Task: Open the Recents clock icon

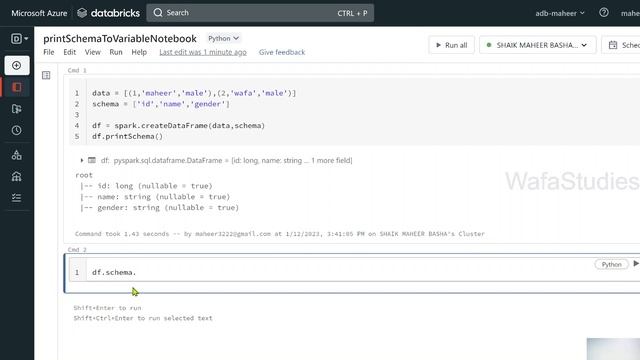Action: coord(17,130)
